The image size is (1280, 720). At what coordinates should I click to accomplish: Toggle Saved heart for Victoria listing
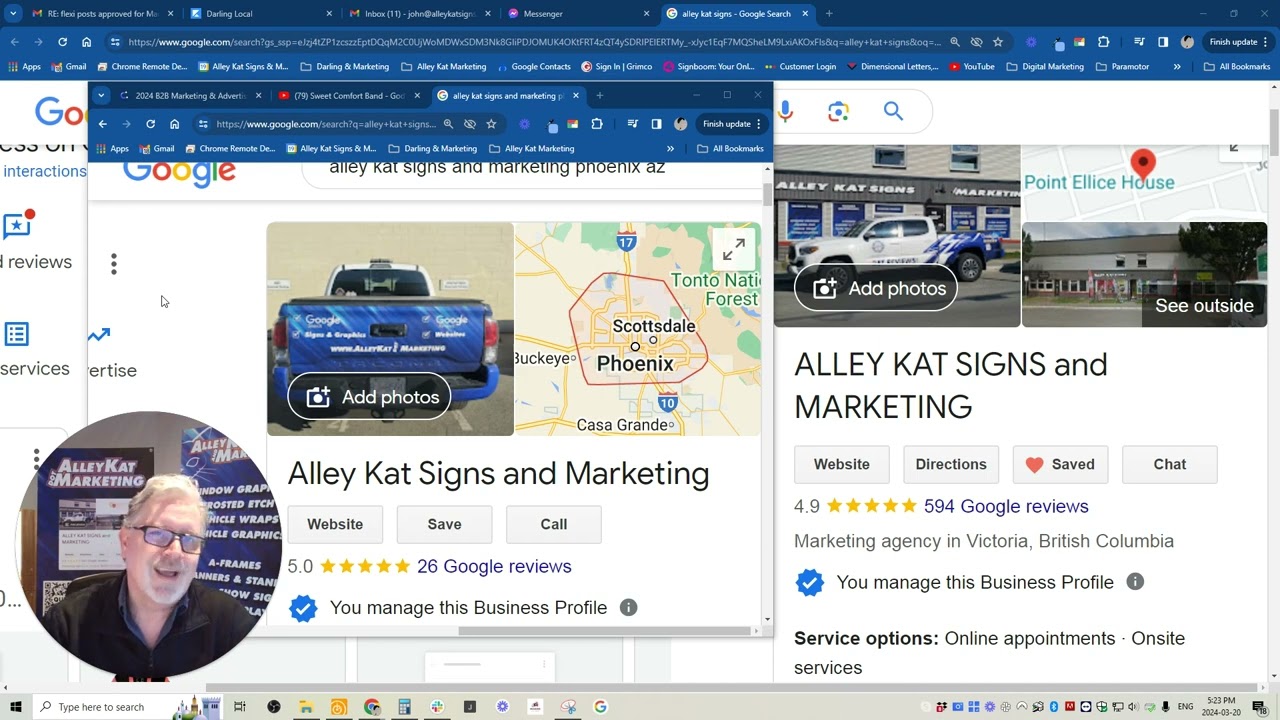coord(1060,464)
